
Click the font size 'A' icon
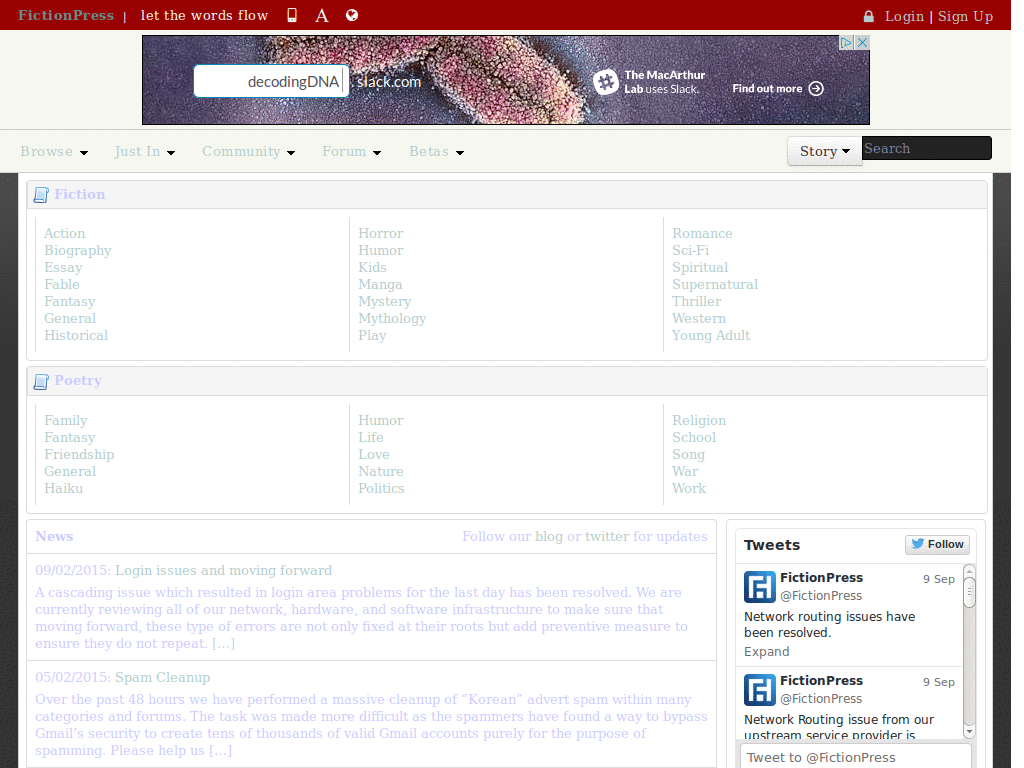click(x=322, y=16)
